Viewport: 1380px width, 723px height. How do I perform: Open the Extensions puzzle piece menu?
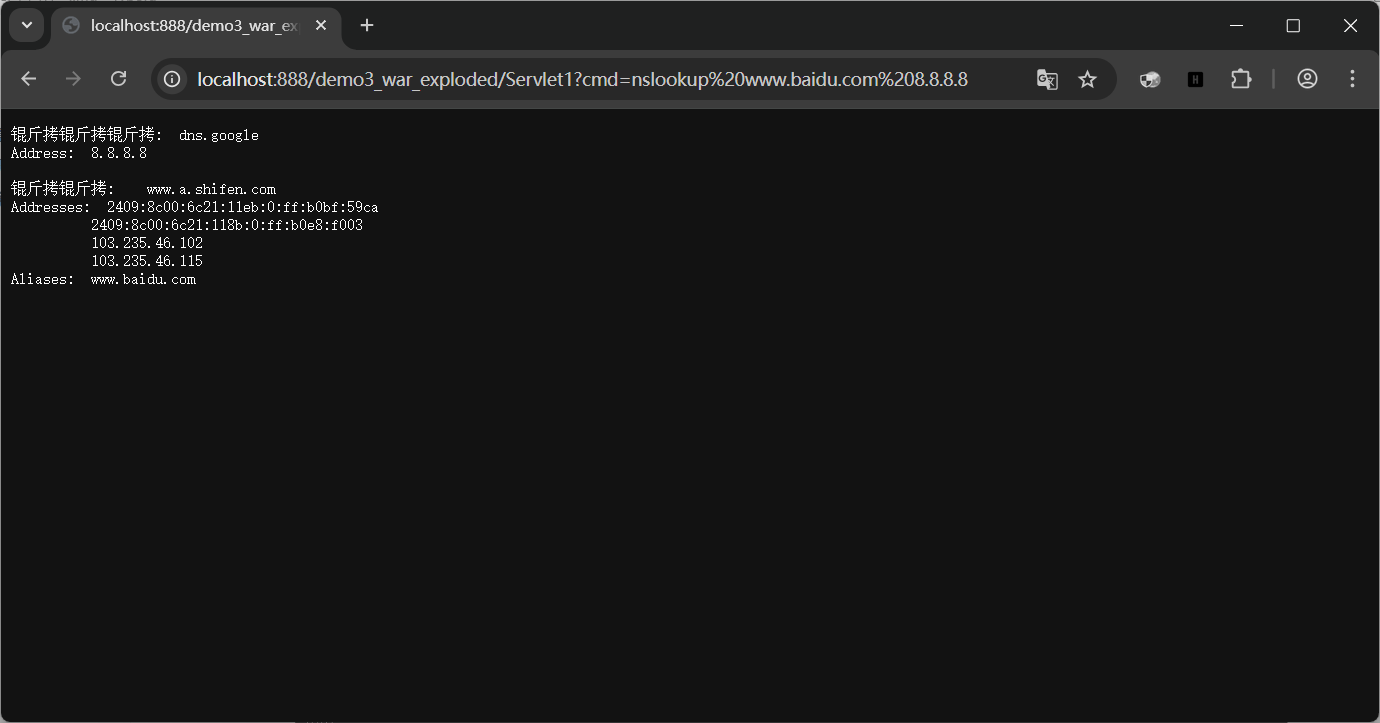pyautogui.click(x=1241, y=79)
